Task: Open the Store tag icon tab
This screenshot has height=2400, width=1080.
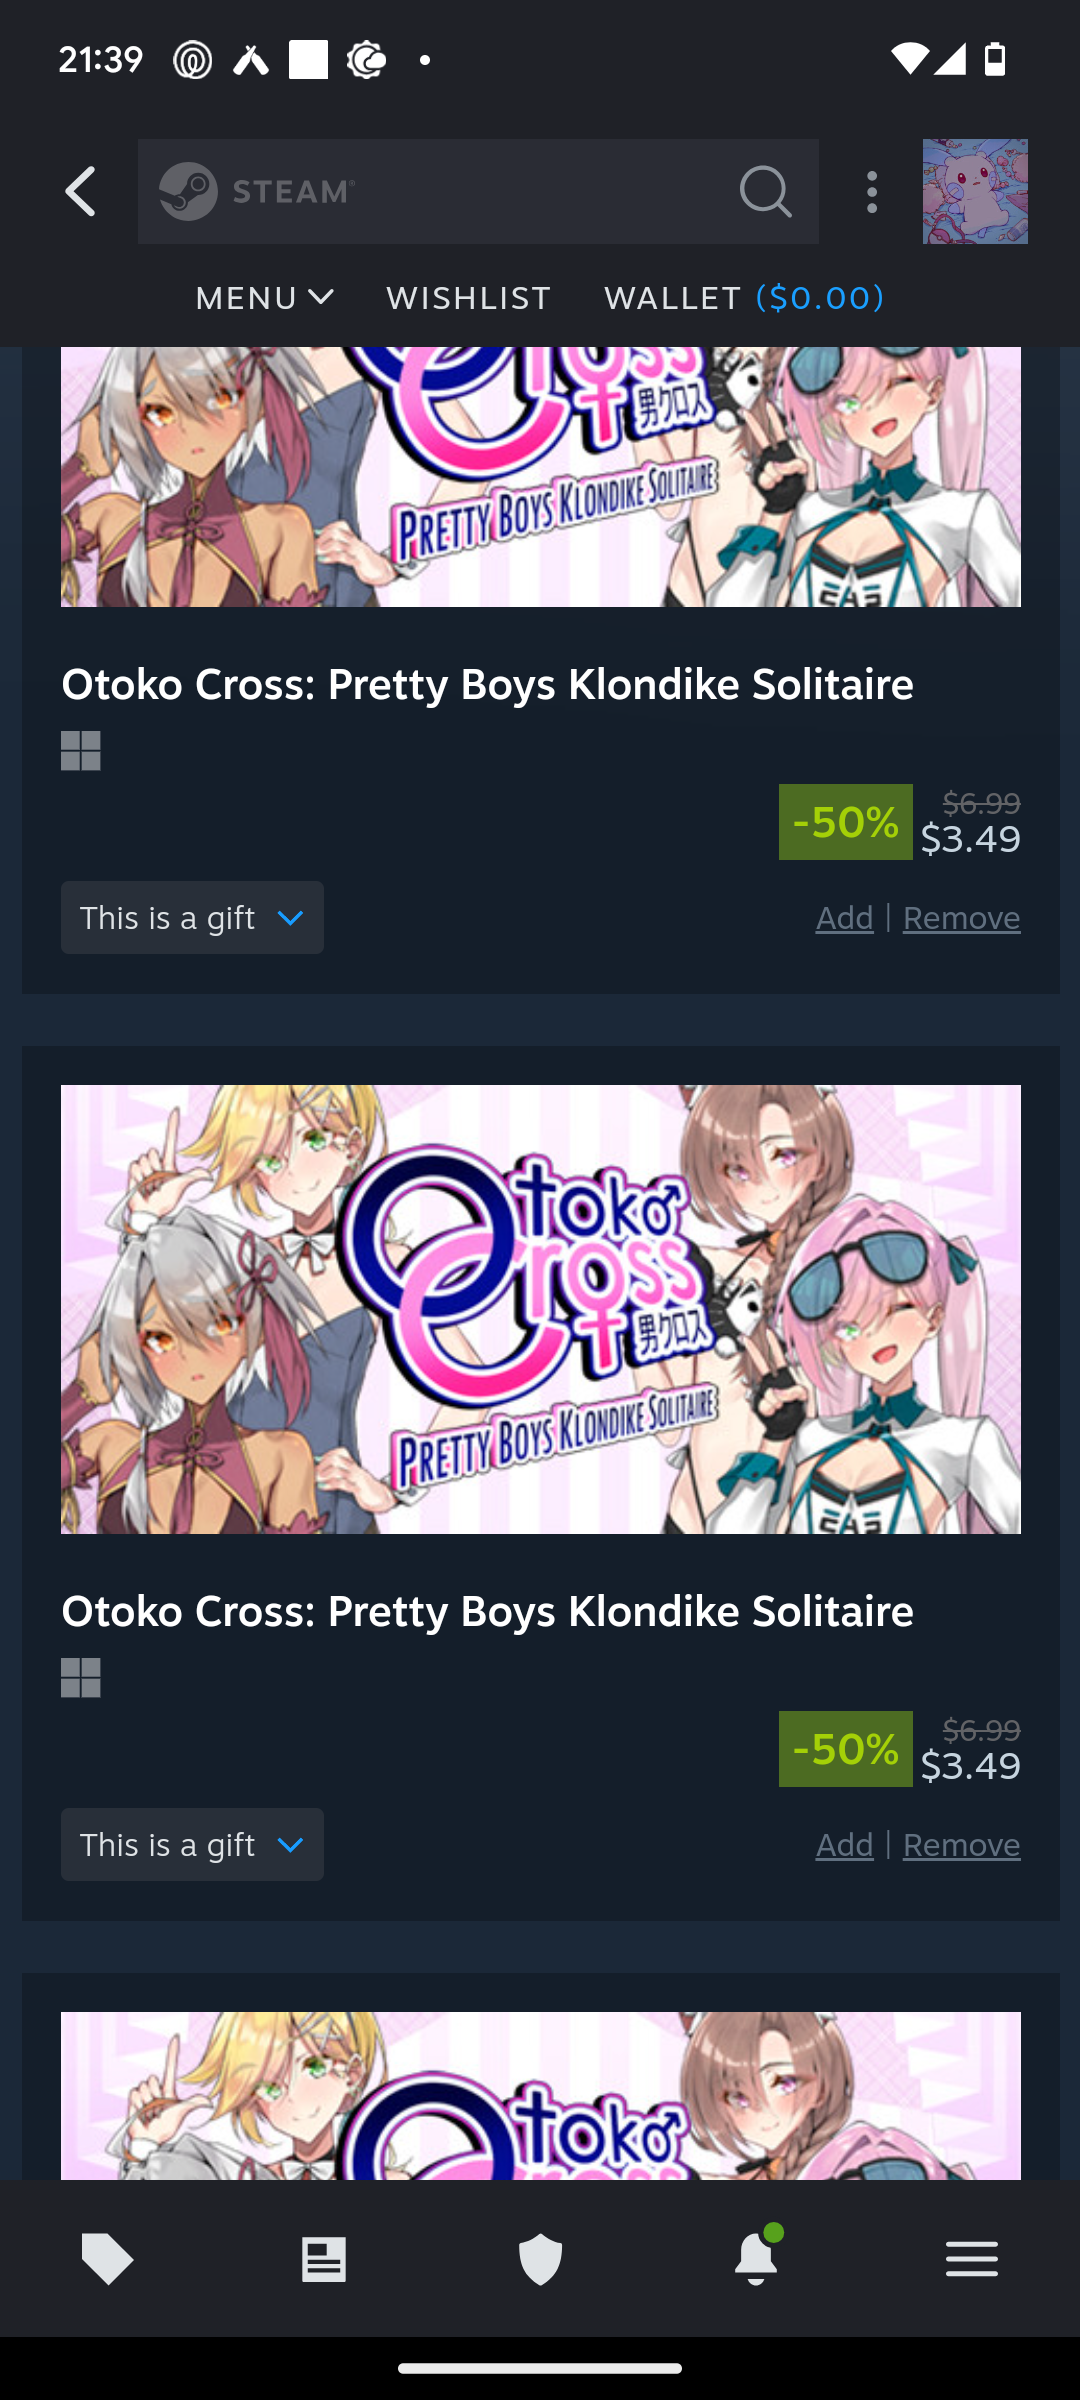Action: [x=108, y=2259]
